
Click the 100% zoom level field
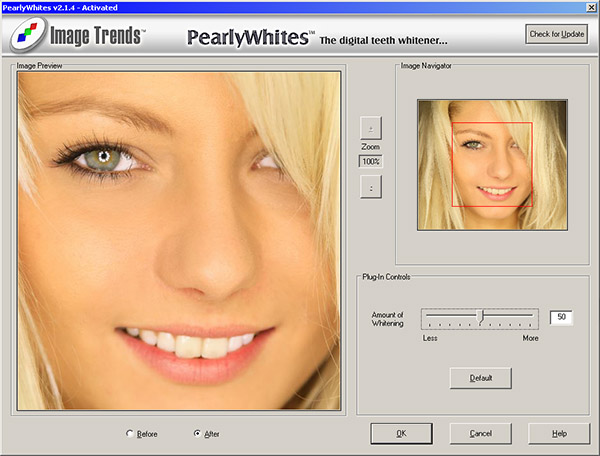coord(371,161)
